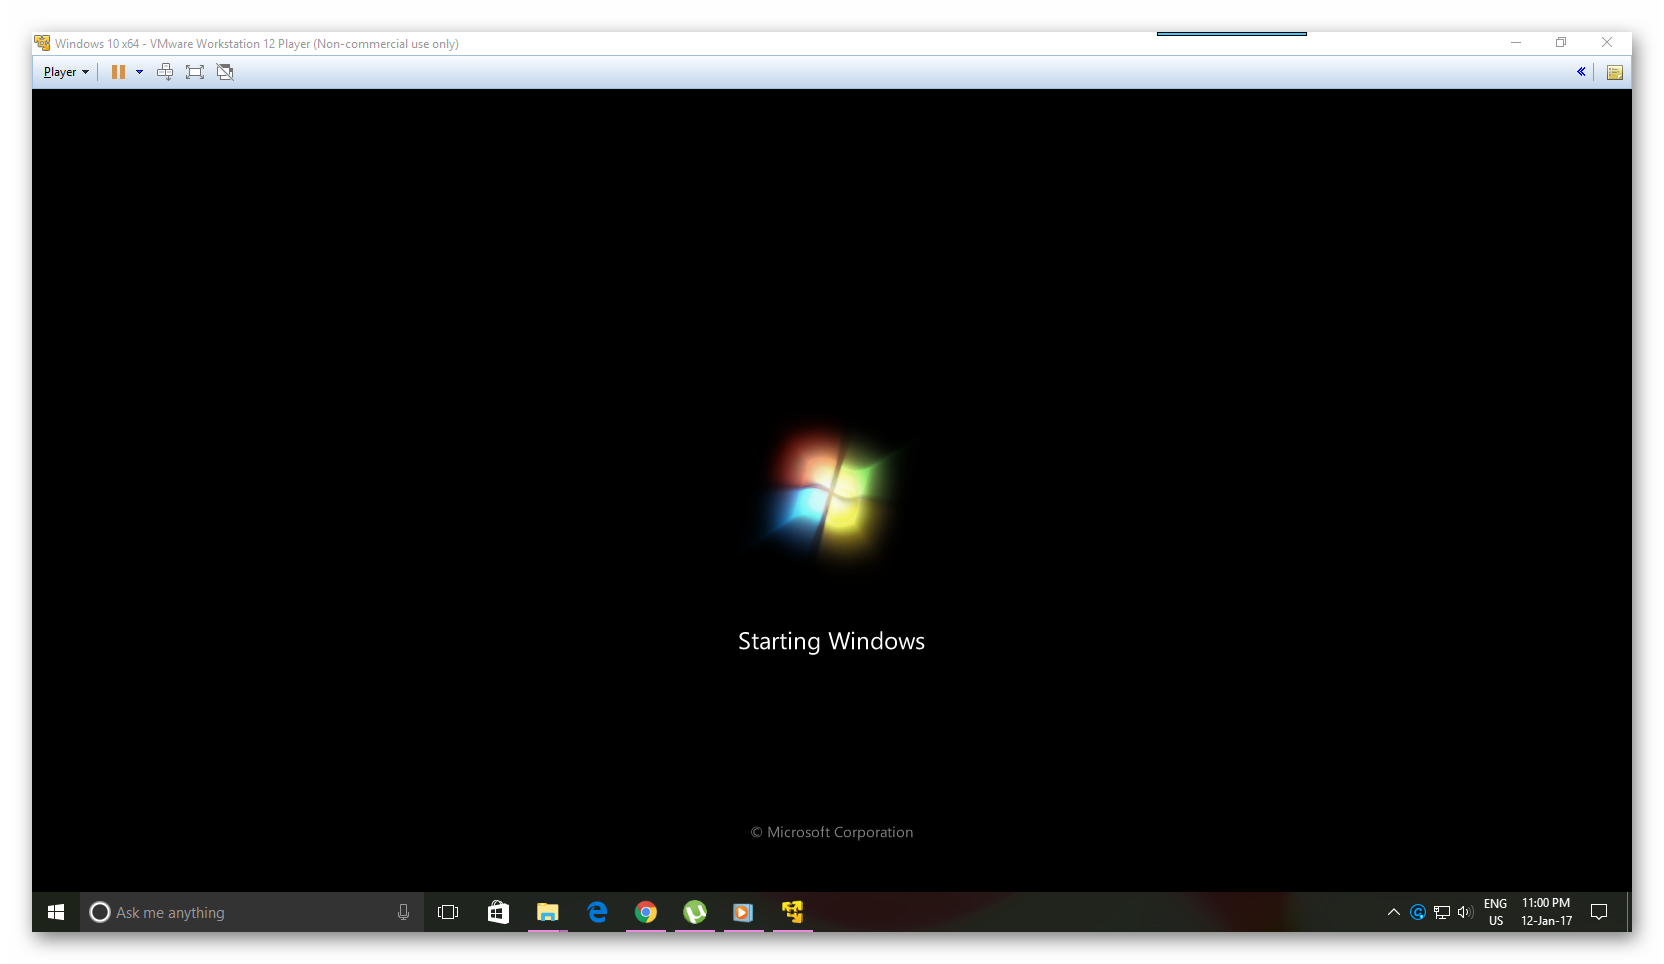
Task: Switch to uTorrent in taskbar
Action: [x=695, y=912]
